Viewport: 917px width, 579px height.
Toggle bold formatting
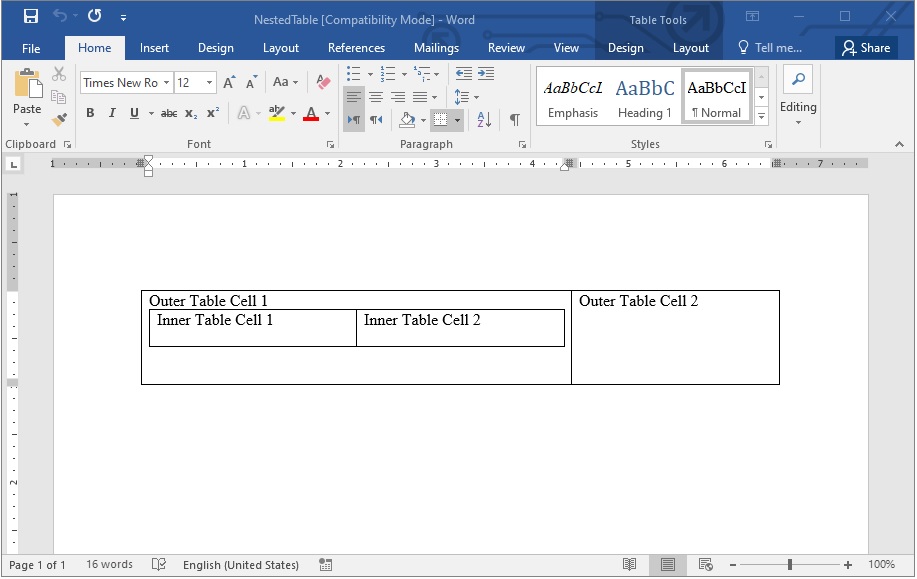[x=91, y=113]
